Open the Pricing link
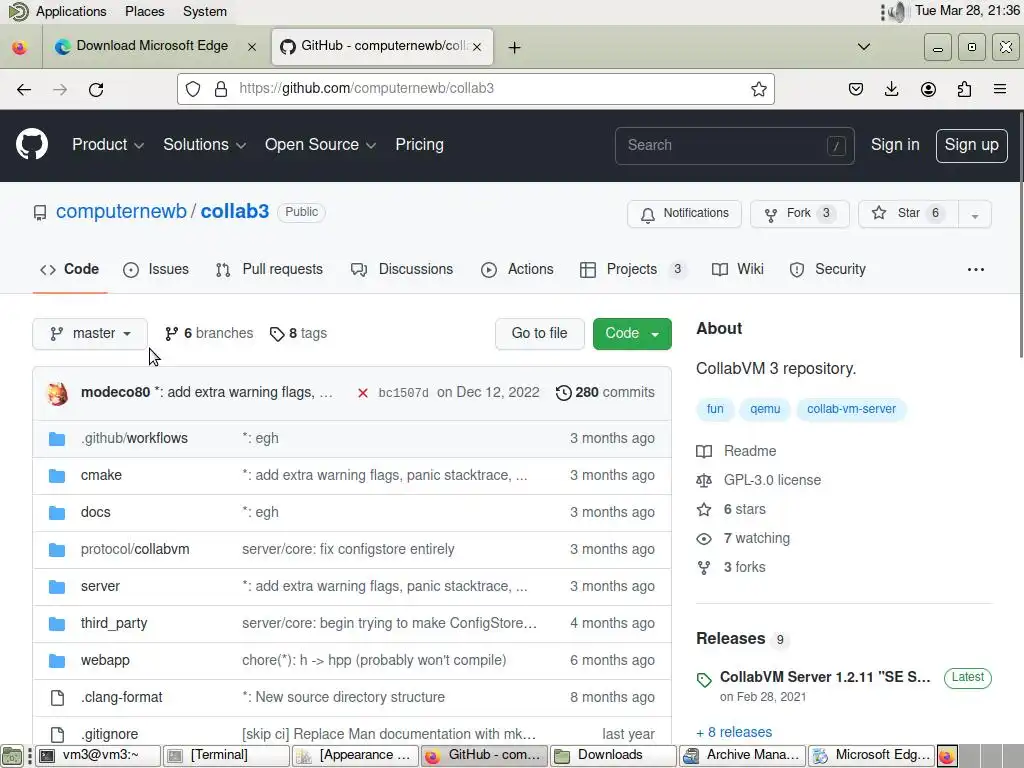 [x=419, y=145]
